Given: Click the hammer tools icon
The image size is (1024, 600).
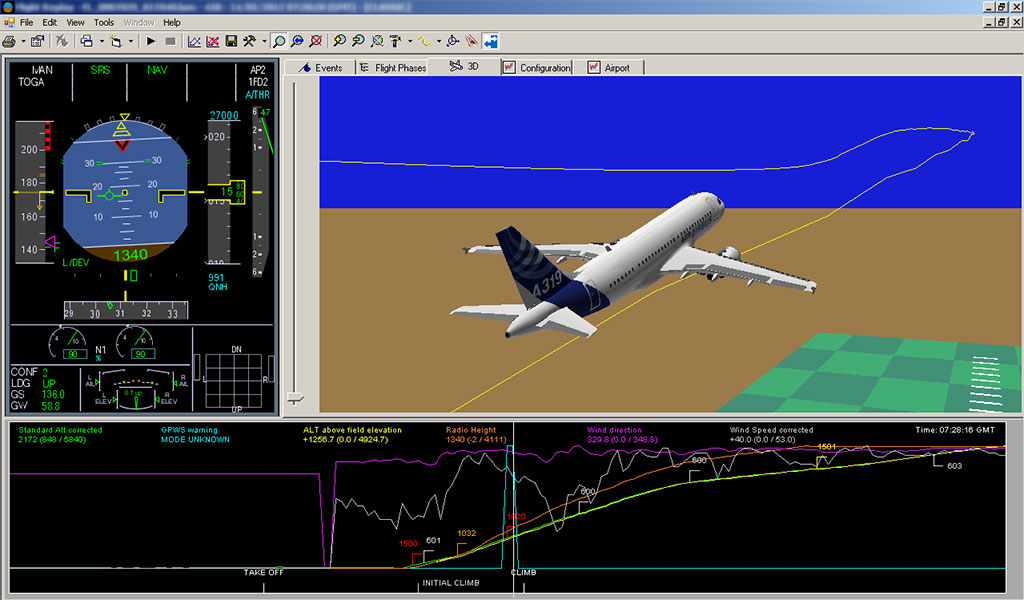Looking at the screenshot, I should [249, 42].
